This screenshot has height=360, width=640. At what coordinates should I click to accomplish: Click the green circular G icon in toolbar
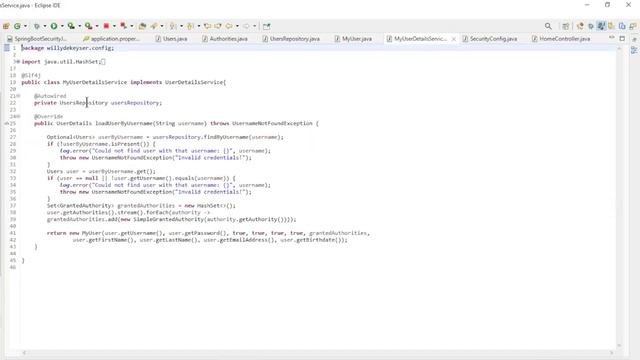click(17, 26)
